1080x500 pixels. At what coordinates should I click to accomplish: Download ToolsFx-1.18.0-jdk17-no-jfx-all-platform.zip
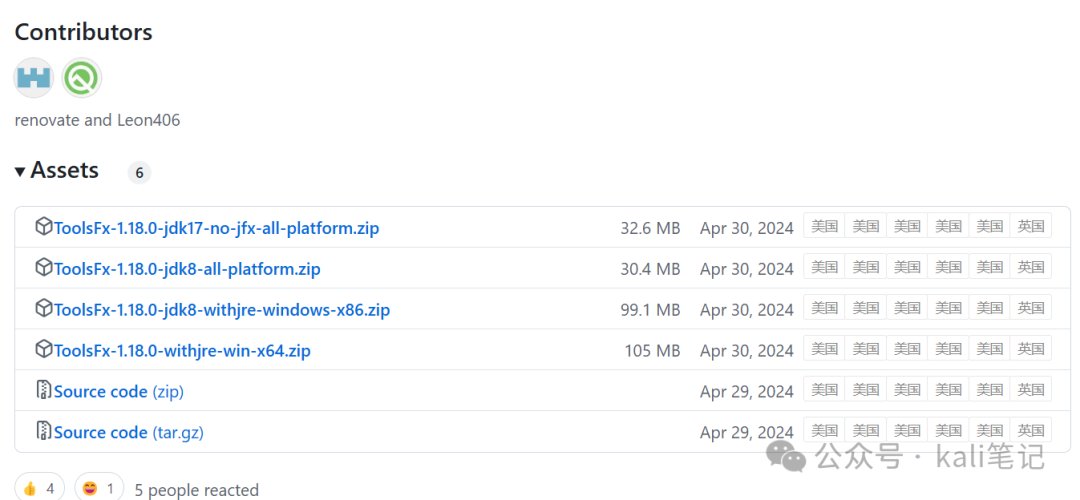click(216, 228)
